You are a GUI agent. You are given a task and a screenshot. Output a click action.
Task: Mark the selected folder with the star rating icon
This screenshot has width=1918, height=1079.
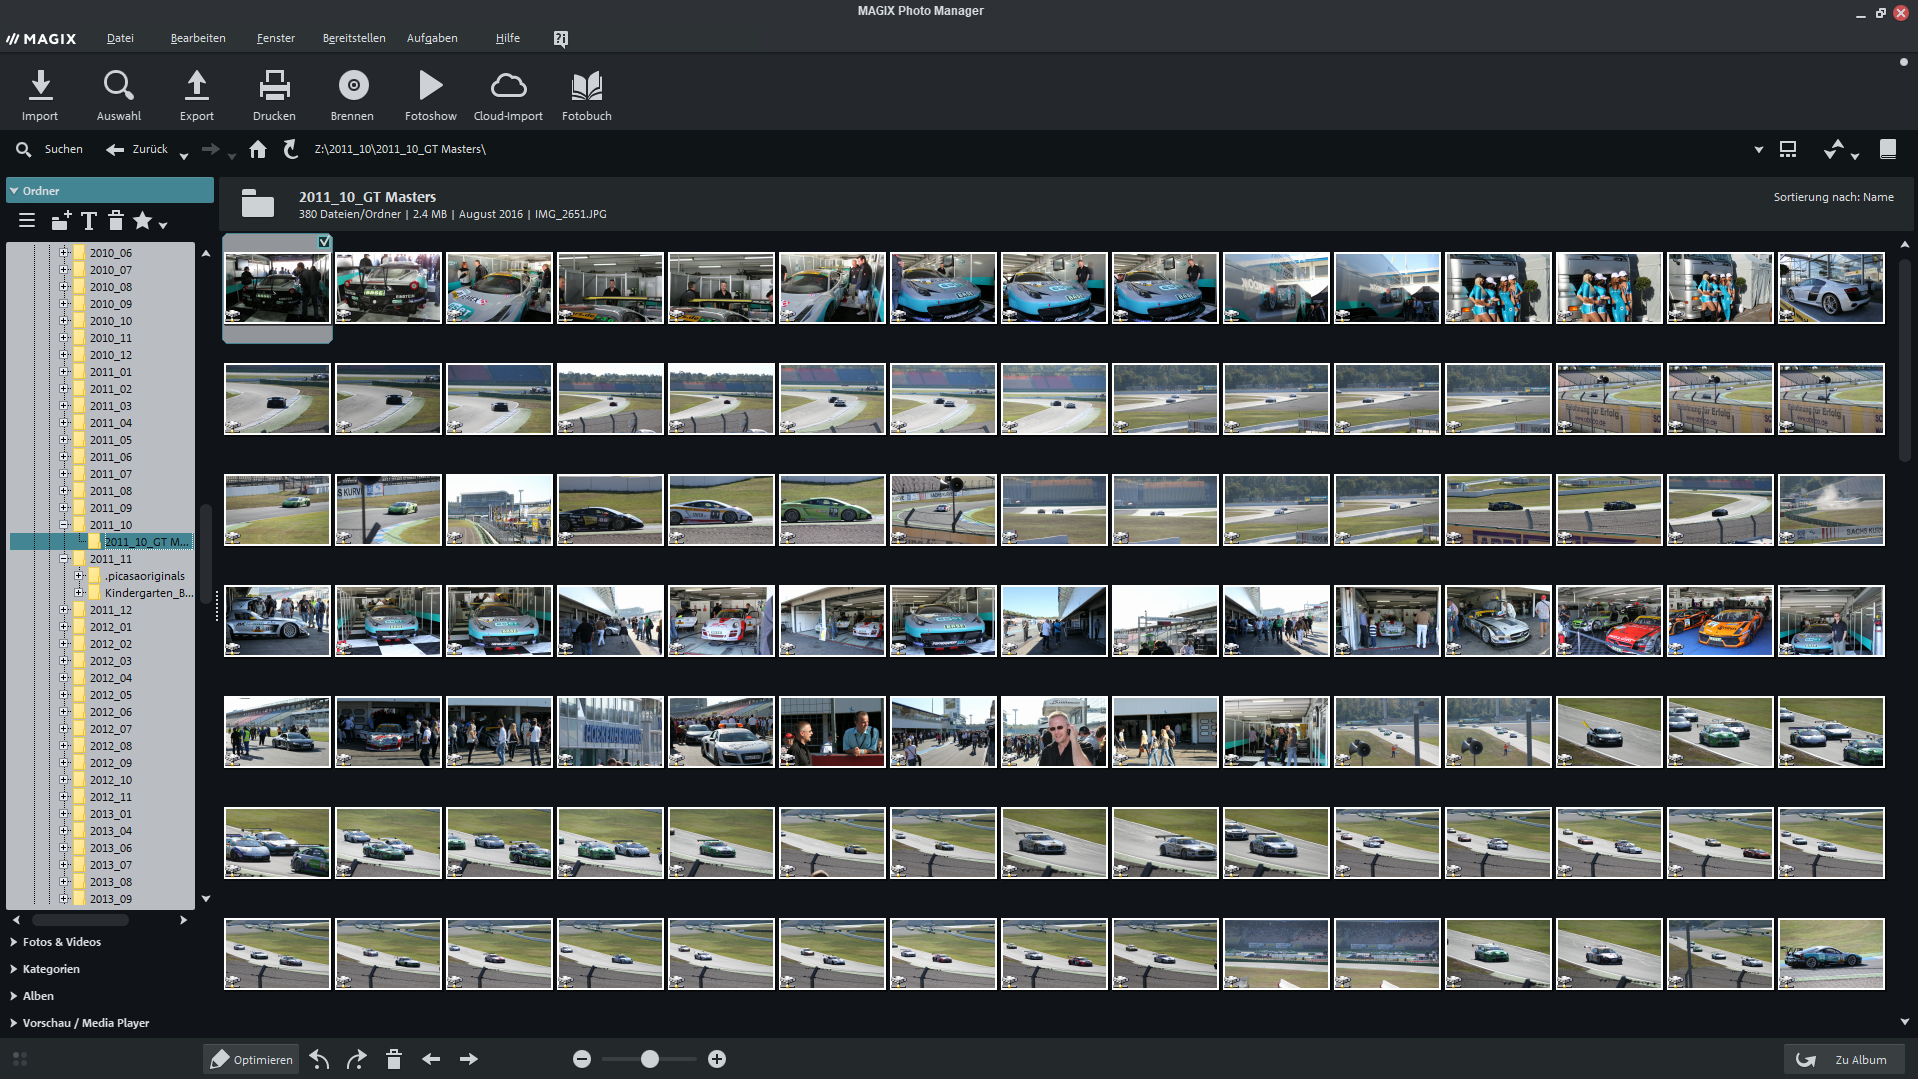(144, 221)
